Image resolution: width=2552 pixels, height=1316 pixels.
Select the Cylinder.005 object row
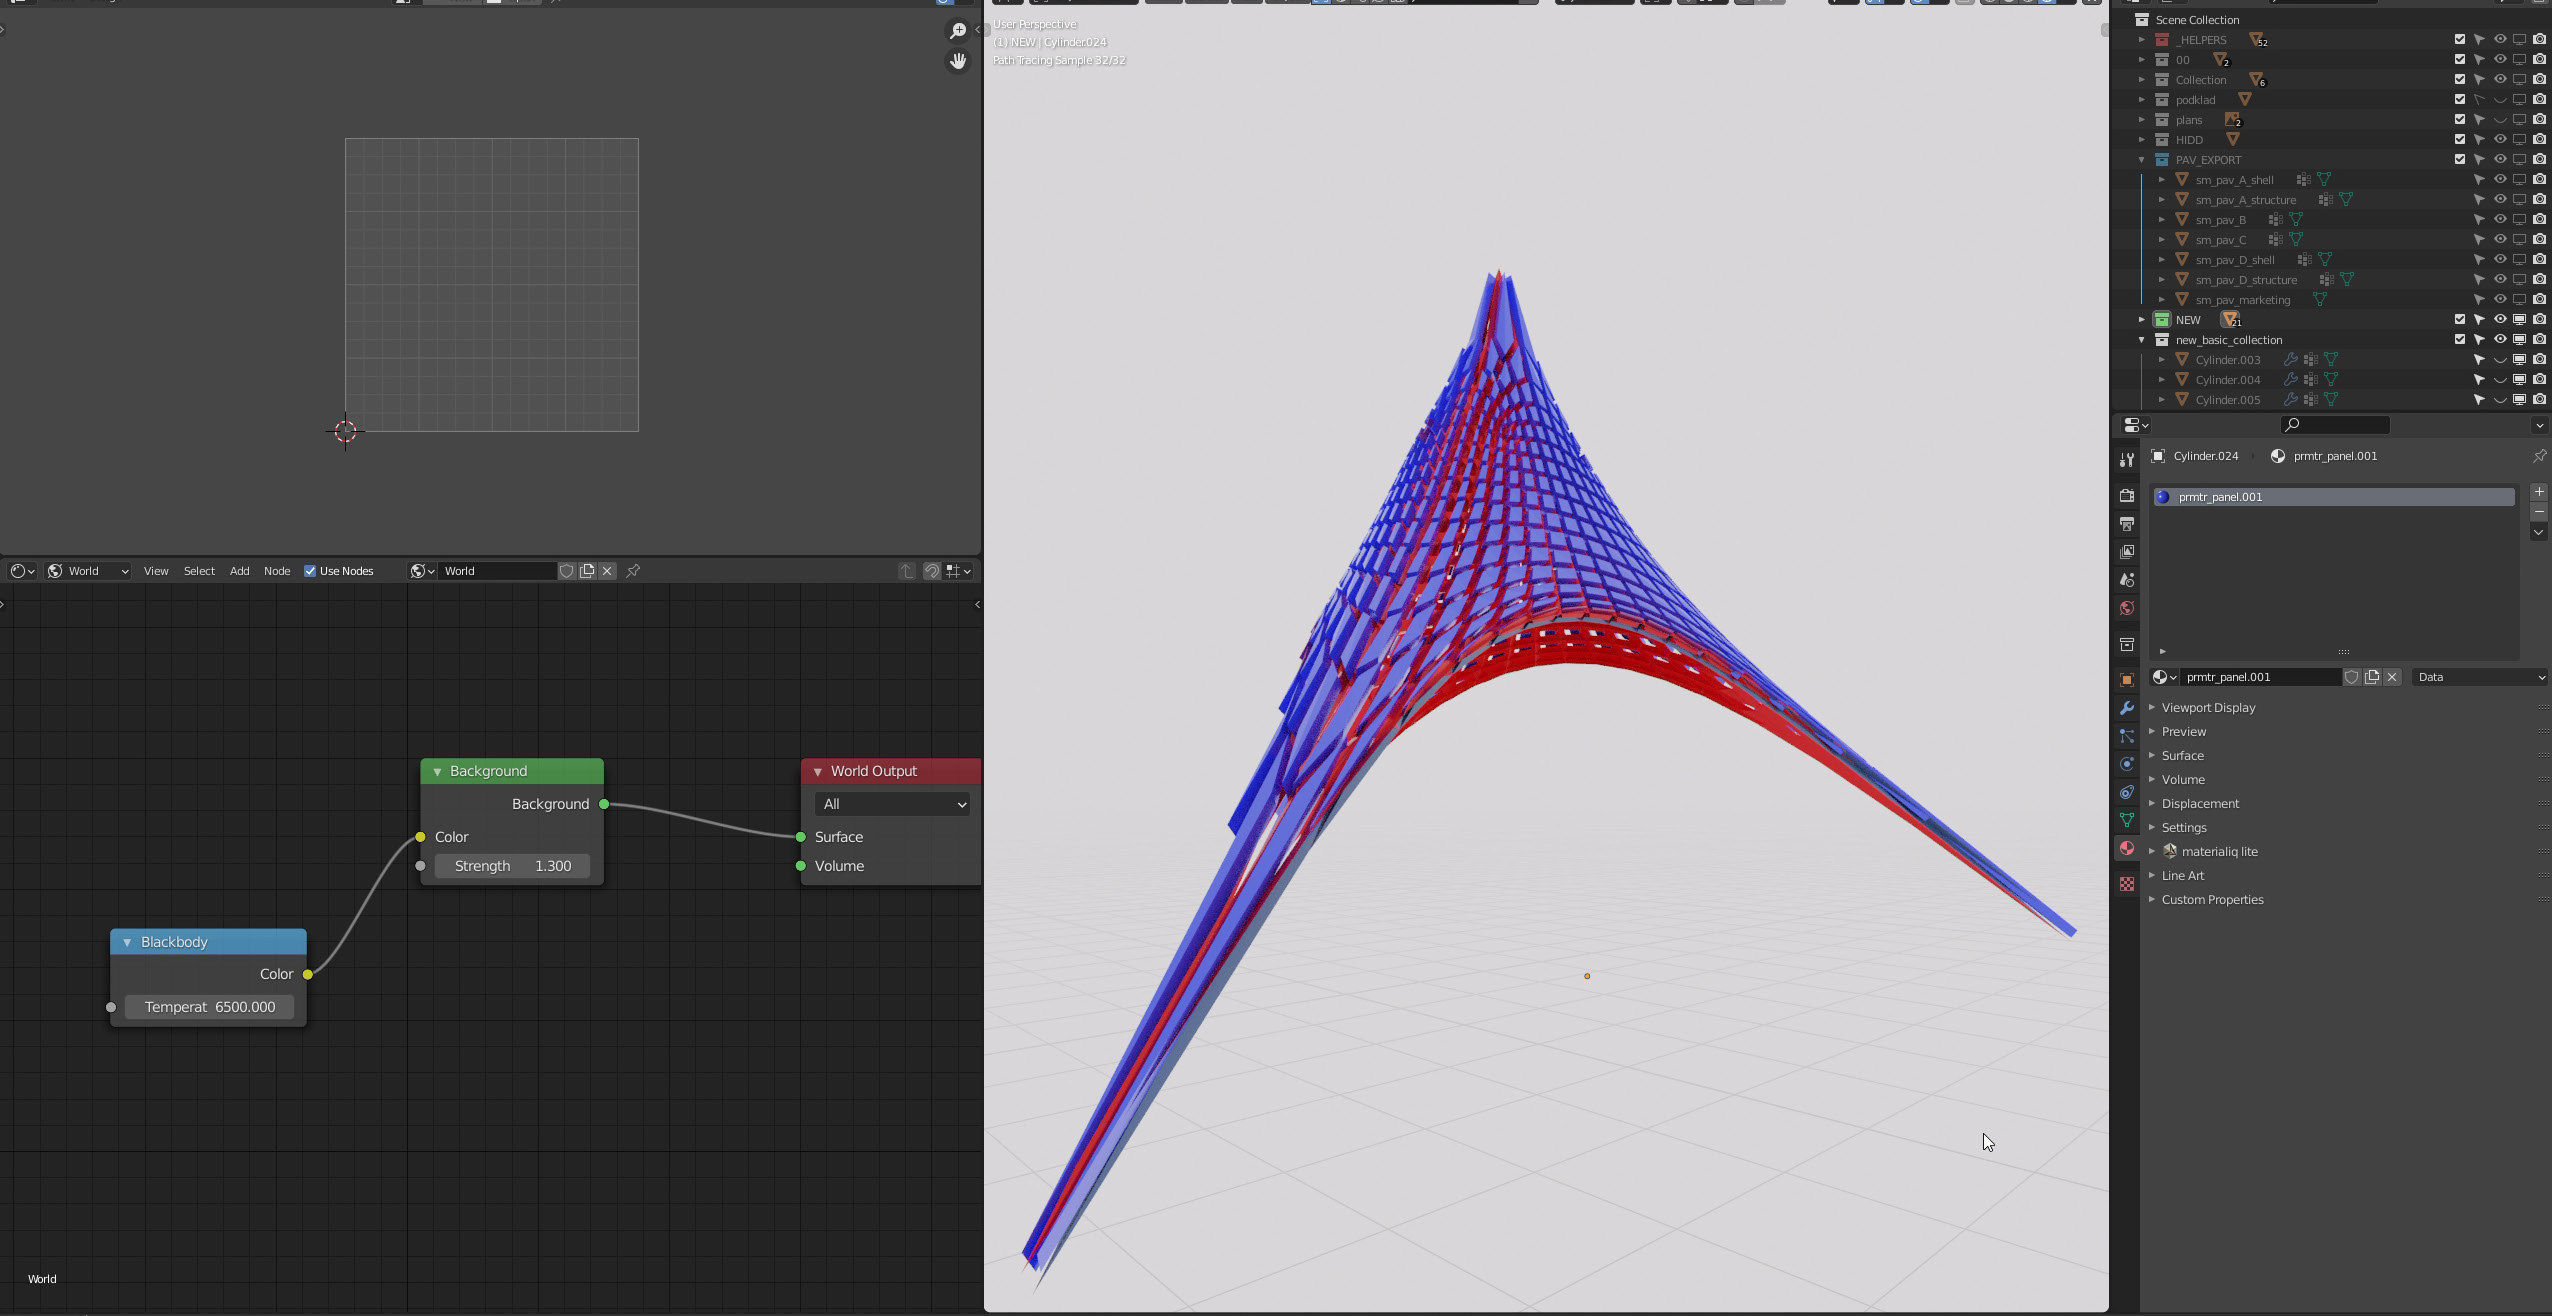pos(2227,400)
